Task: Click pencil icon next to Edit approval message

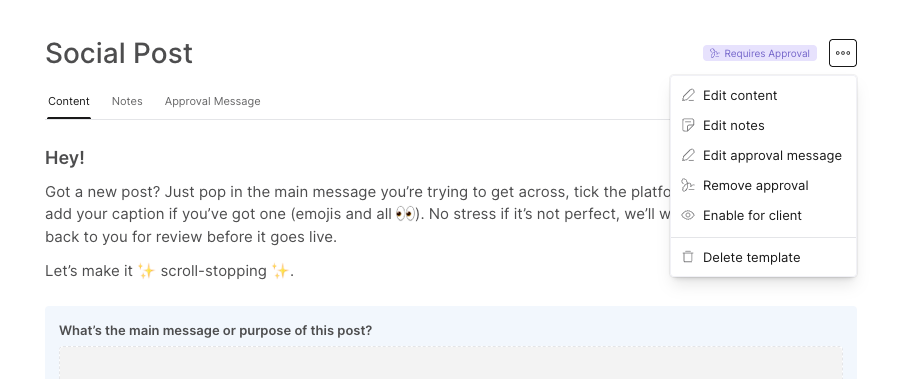Action: click(x=687, y=155)
